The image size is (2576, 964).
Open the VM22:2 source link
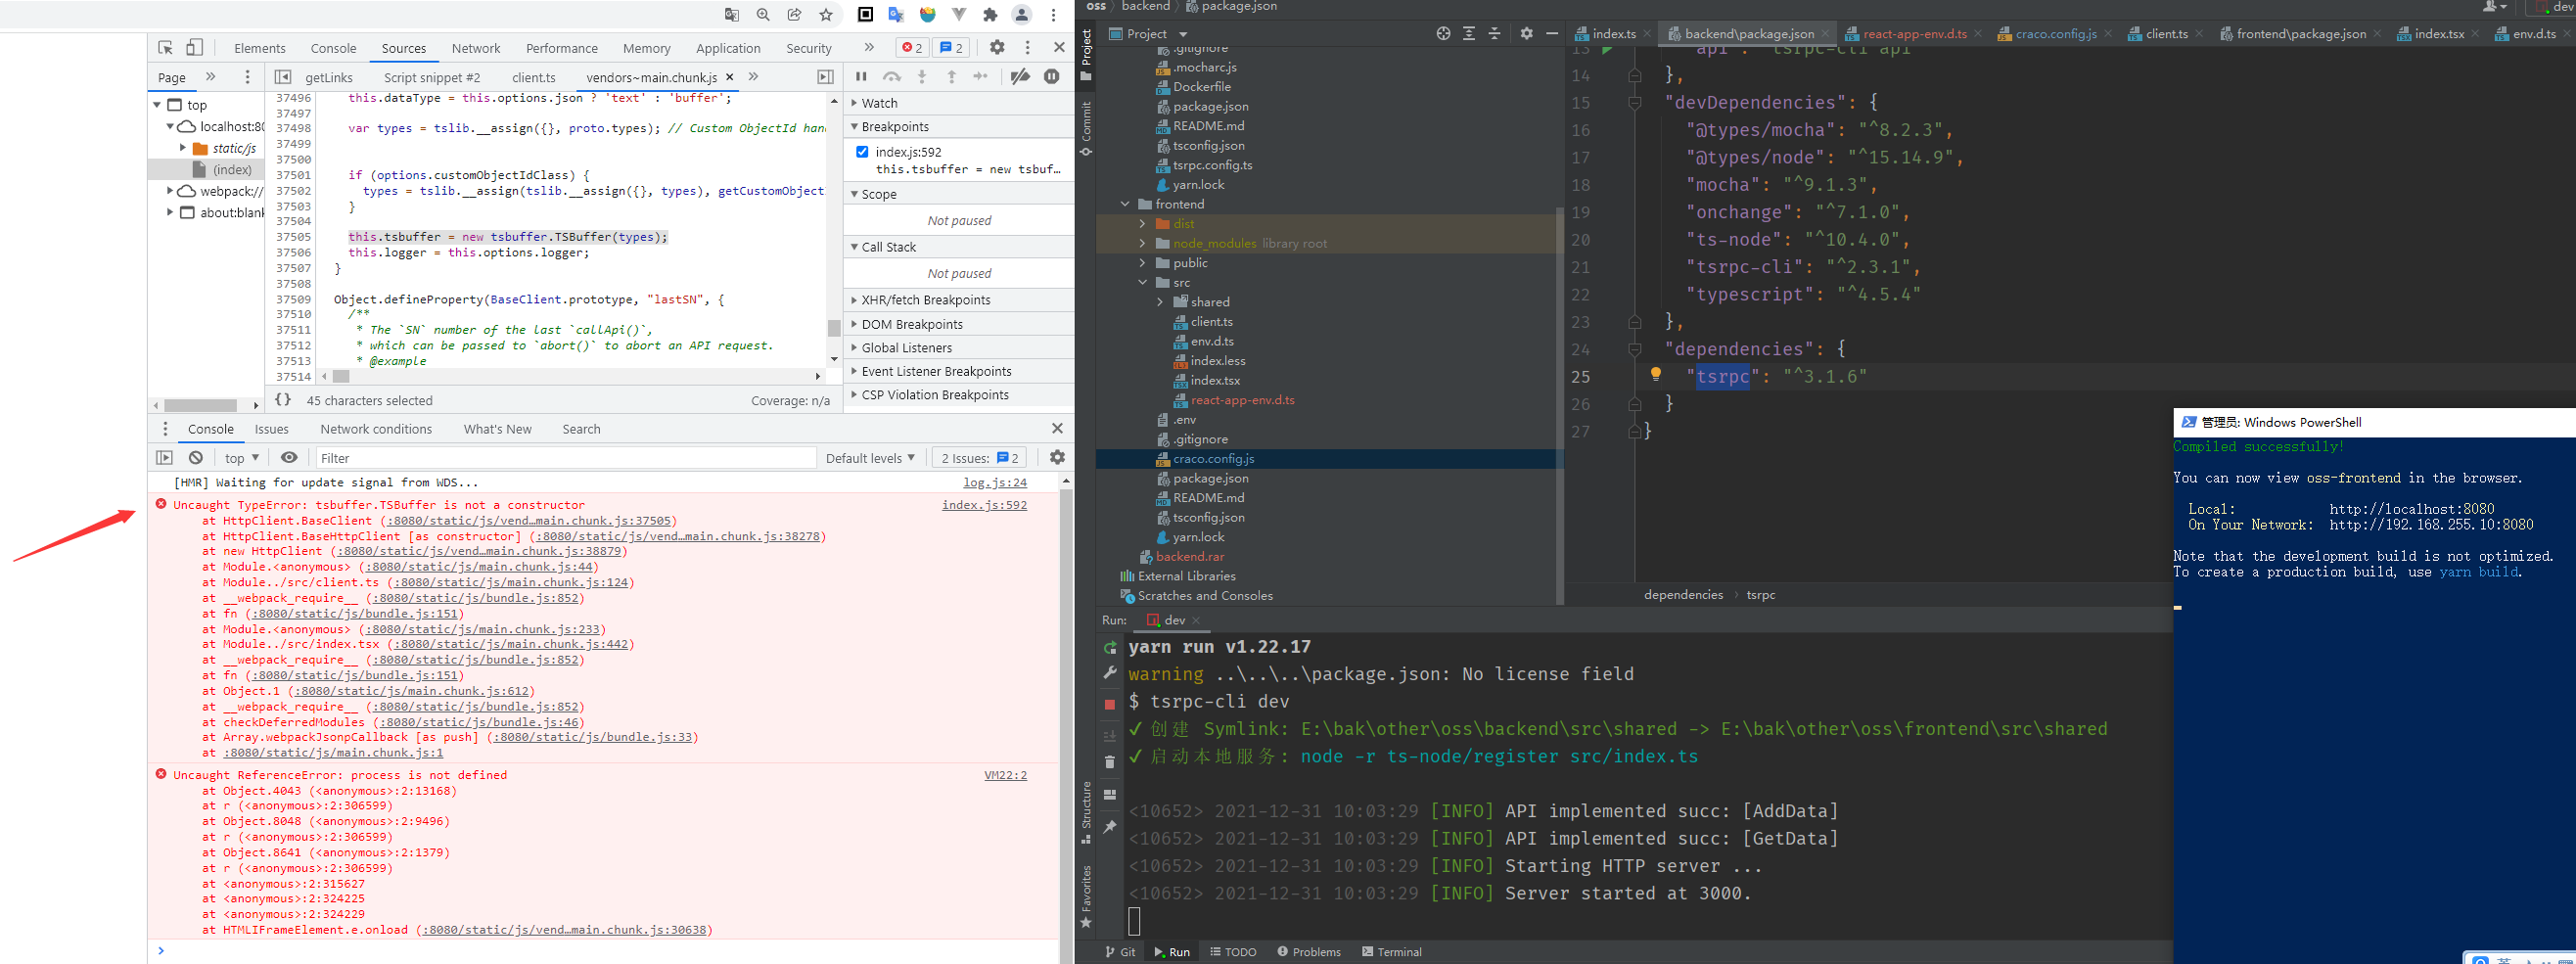[x=1005, y=775]
